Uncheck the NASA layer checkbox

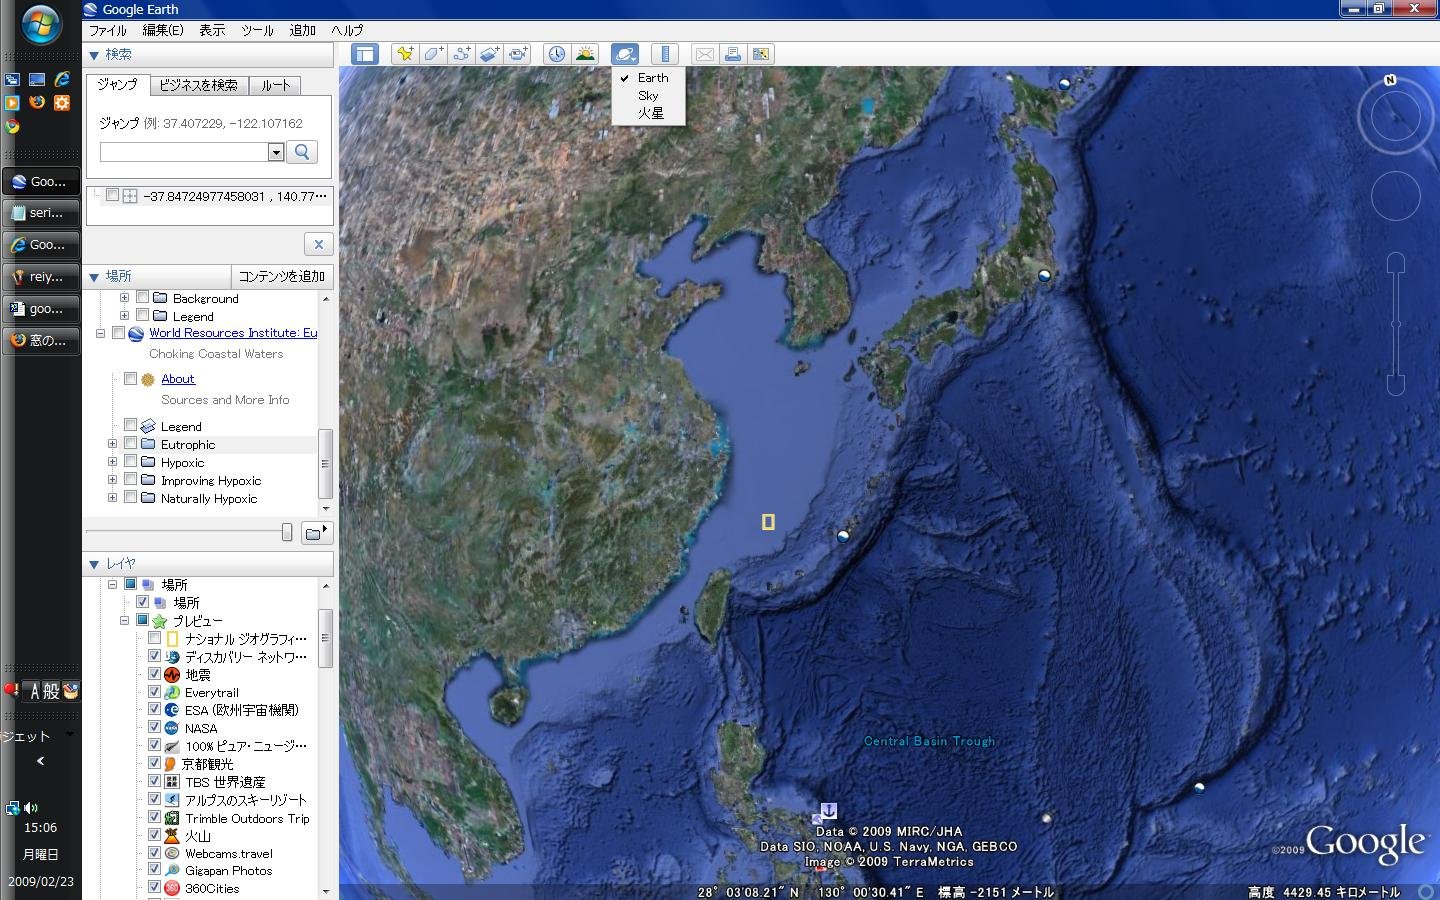point(154,728)
